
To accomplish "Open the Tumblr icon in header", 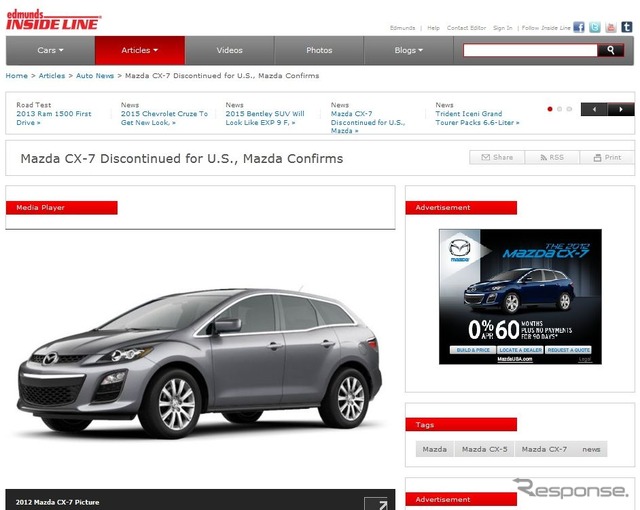I will coord(627,27).
